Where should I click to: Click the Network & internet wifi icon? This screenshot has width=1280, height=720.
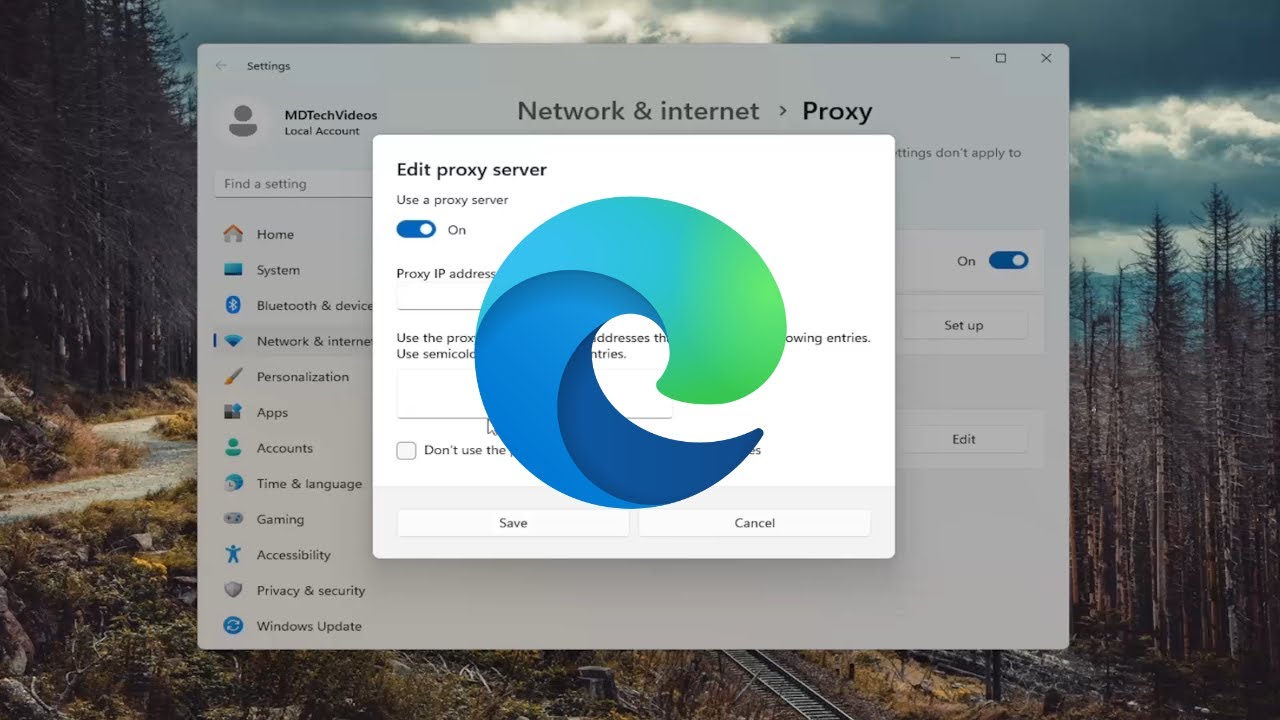tap(233, 341)
